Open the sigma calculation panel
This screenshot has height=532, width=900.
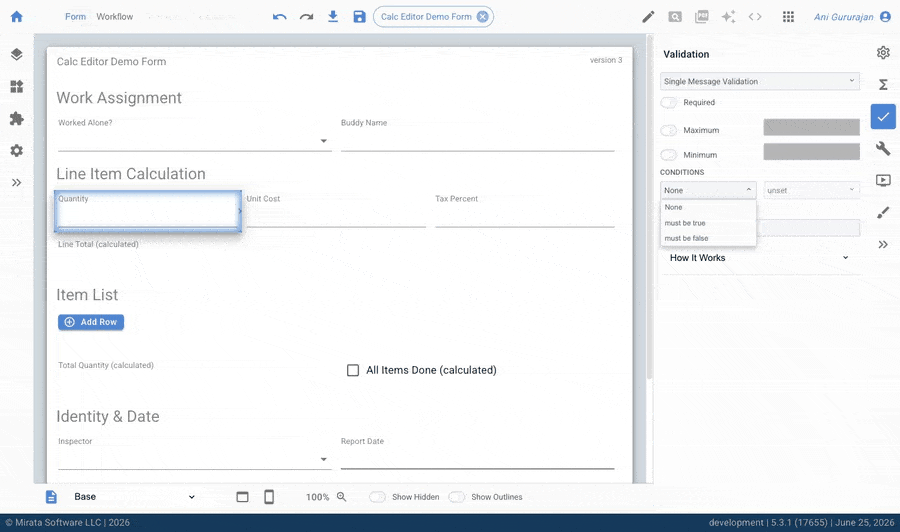click(x=883, y=85)
